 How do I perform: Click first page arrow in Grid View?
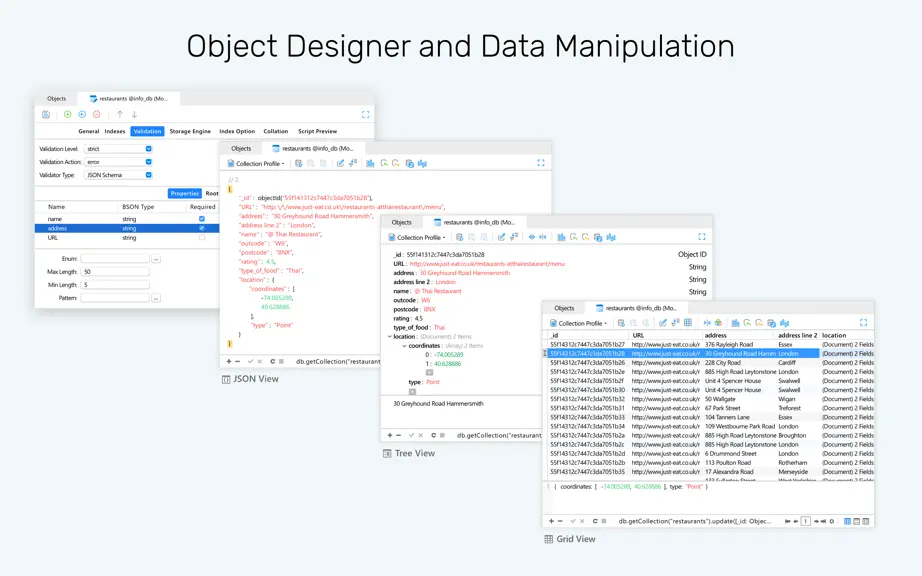[x=787, y=521]
